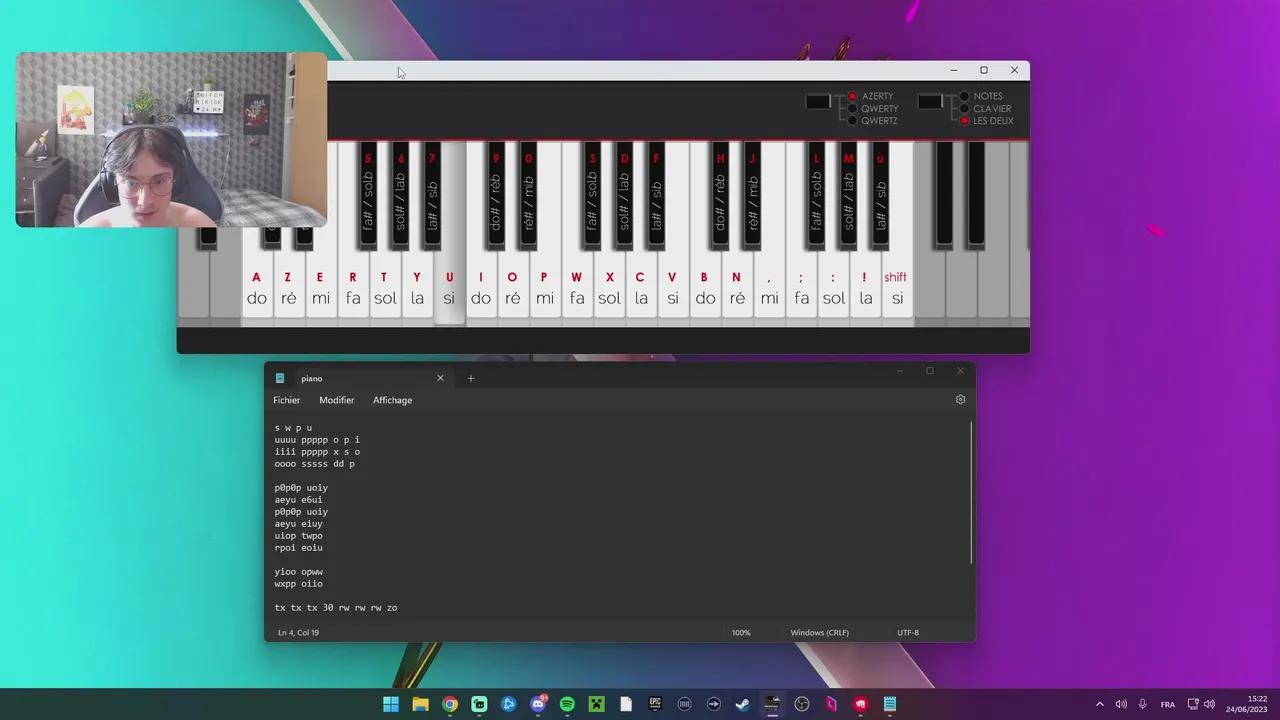Choose the CLAVIER display option
Viewport: 1280px width, 720px height.
[x=965, y=109]
